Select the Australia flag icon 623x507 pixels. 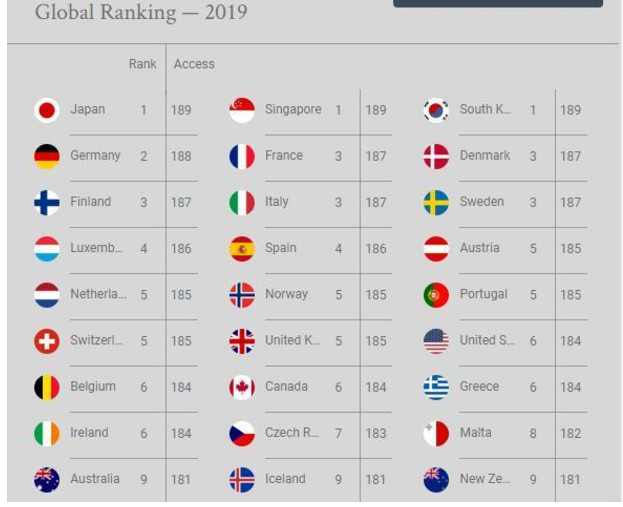pyautogui.click(x=47, y=480)
